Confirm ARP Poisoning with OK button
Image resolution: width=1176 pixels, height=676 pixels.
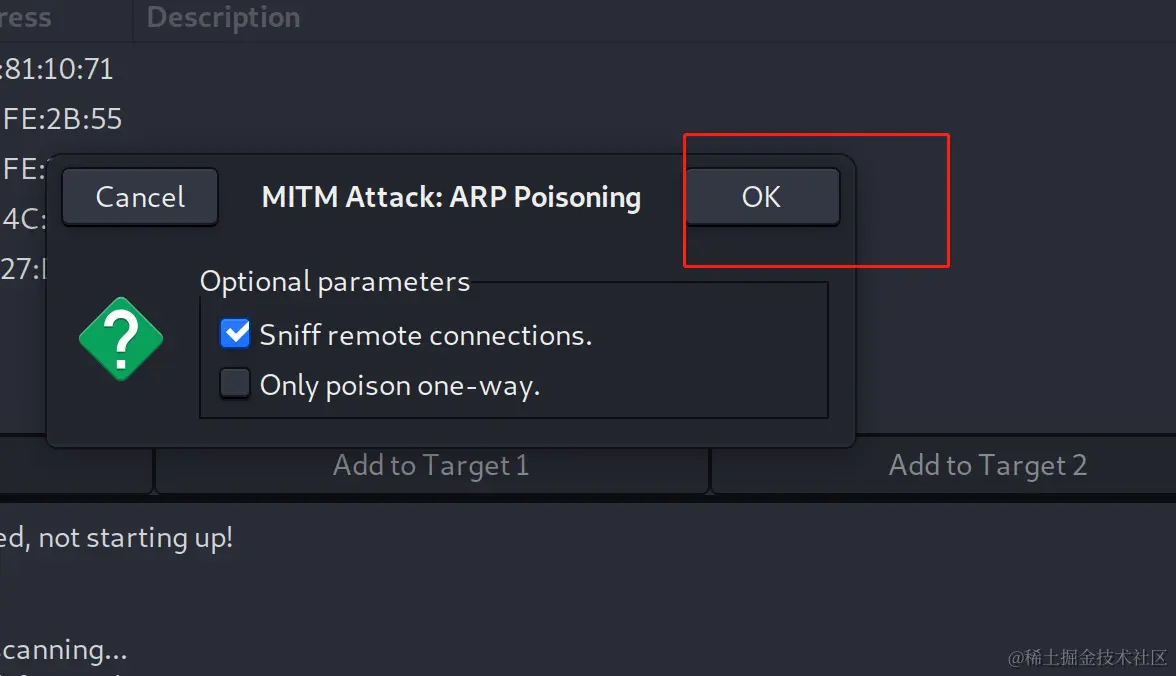click(x=762, y=197)
